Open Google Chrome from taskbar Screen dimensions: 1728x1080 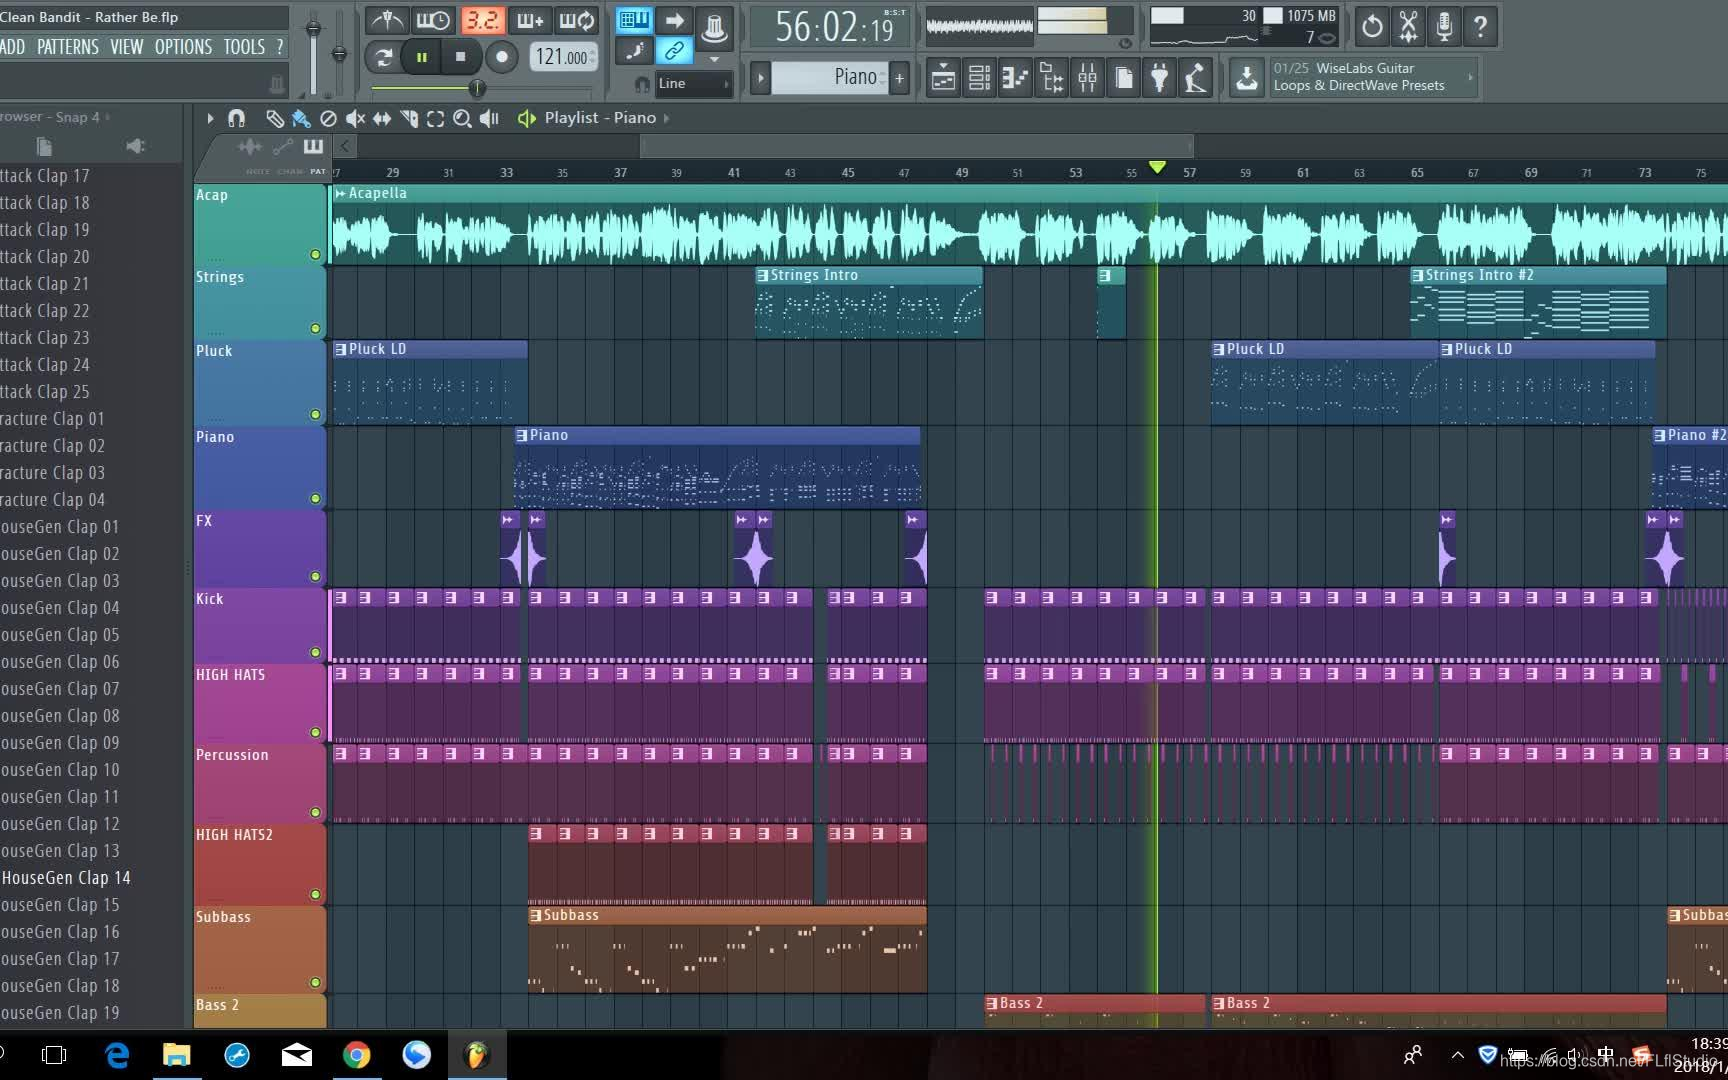pyautogui.click(x=357, y=1054)
